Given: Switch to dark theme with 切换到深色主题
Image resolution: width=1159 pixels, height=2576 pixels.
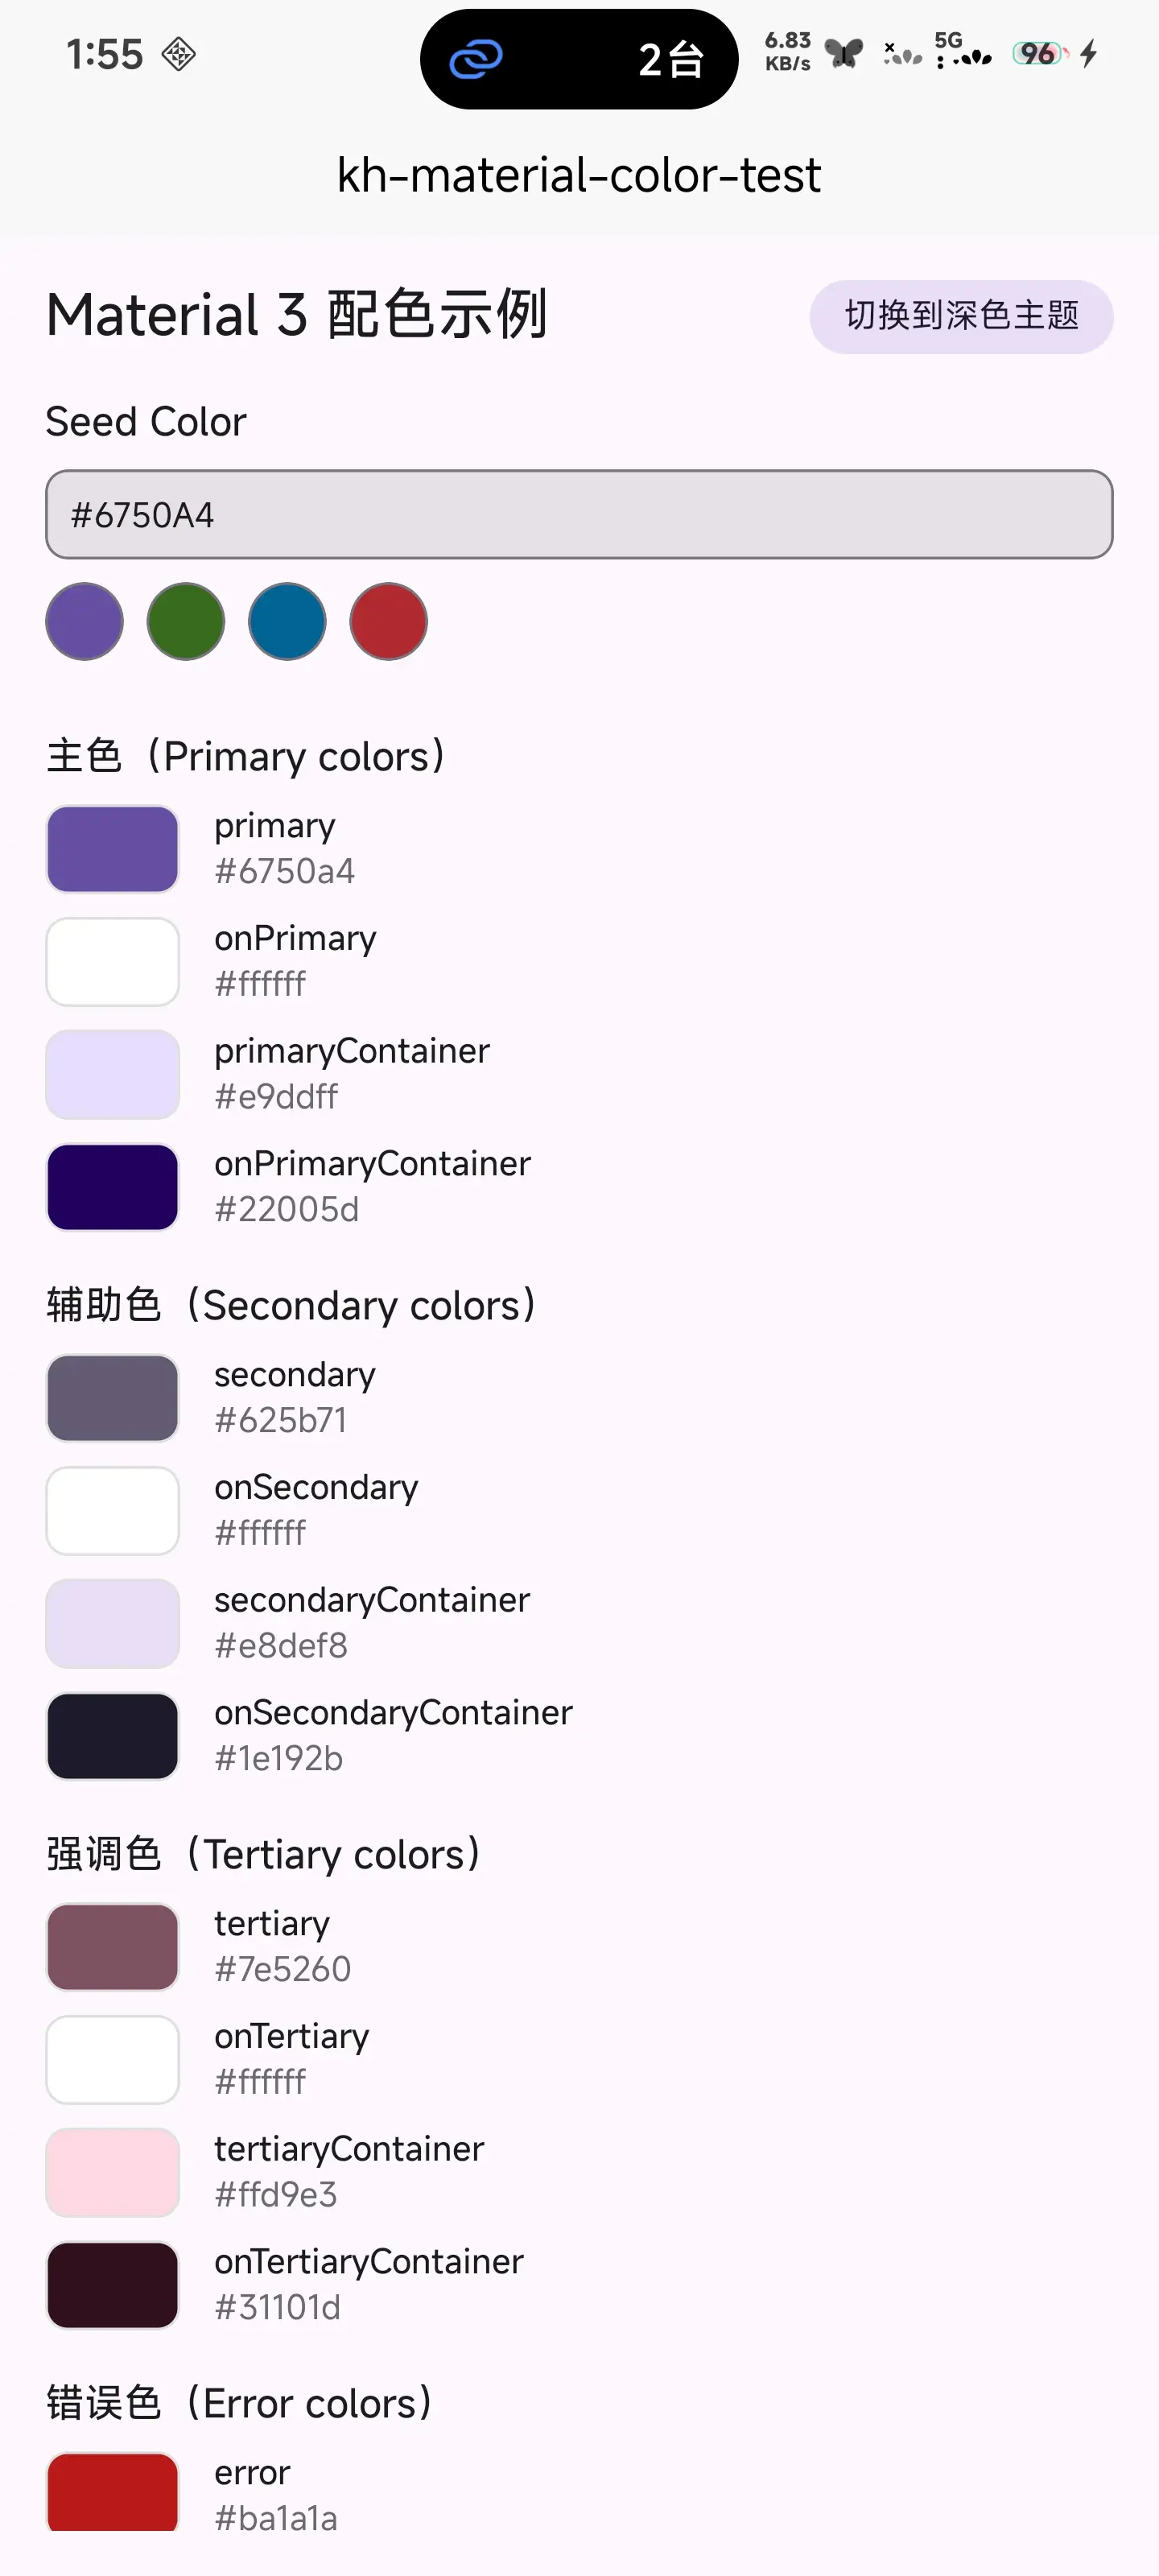Looking at the screenshot, I should pyautogui.click(x=961, y=316).
